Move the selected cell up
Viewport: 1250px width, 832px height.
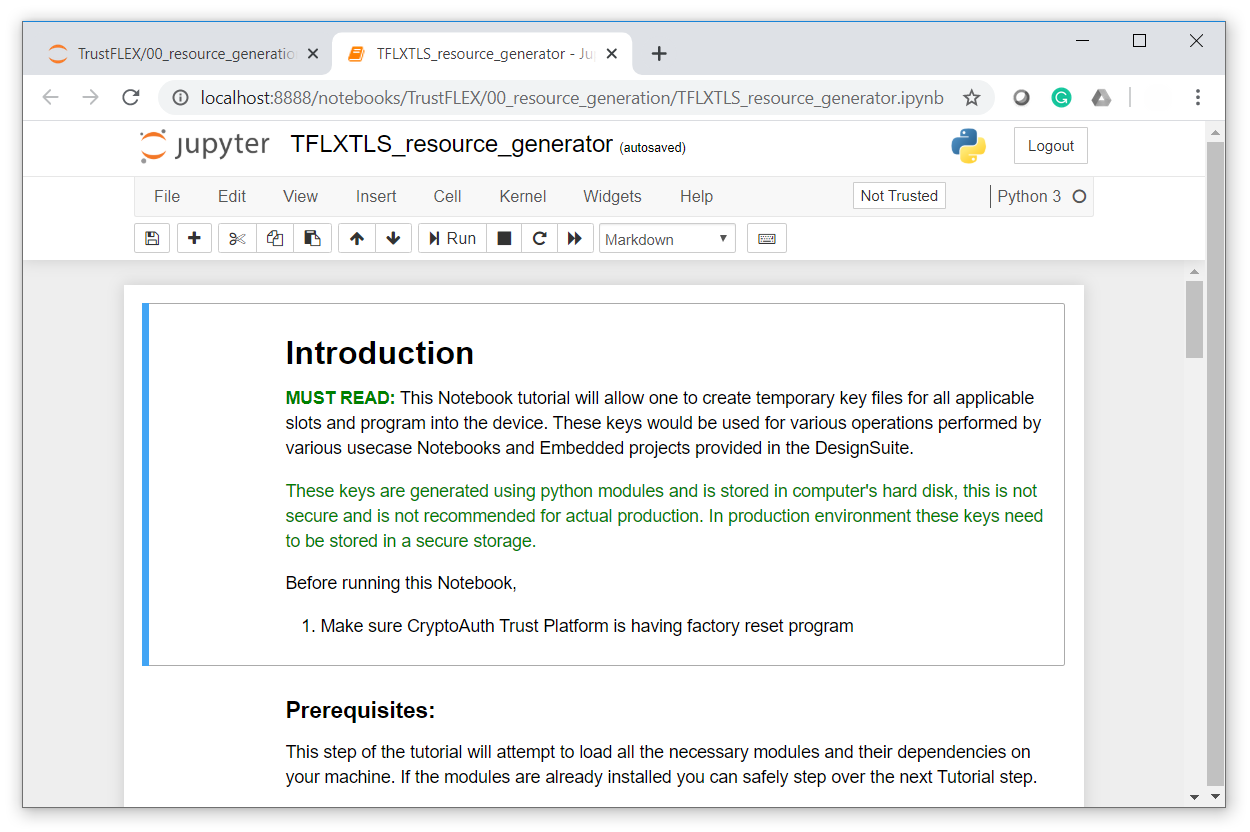[356, 238]
